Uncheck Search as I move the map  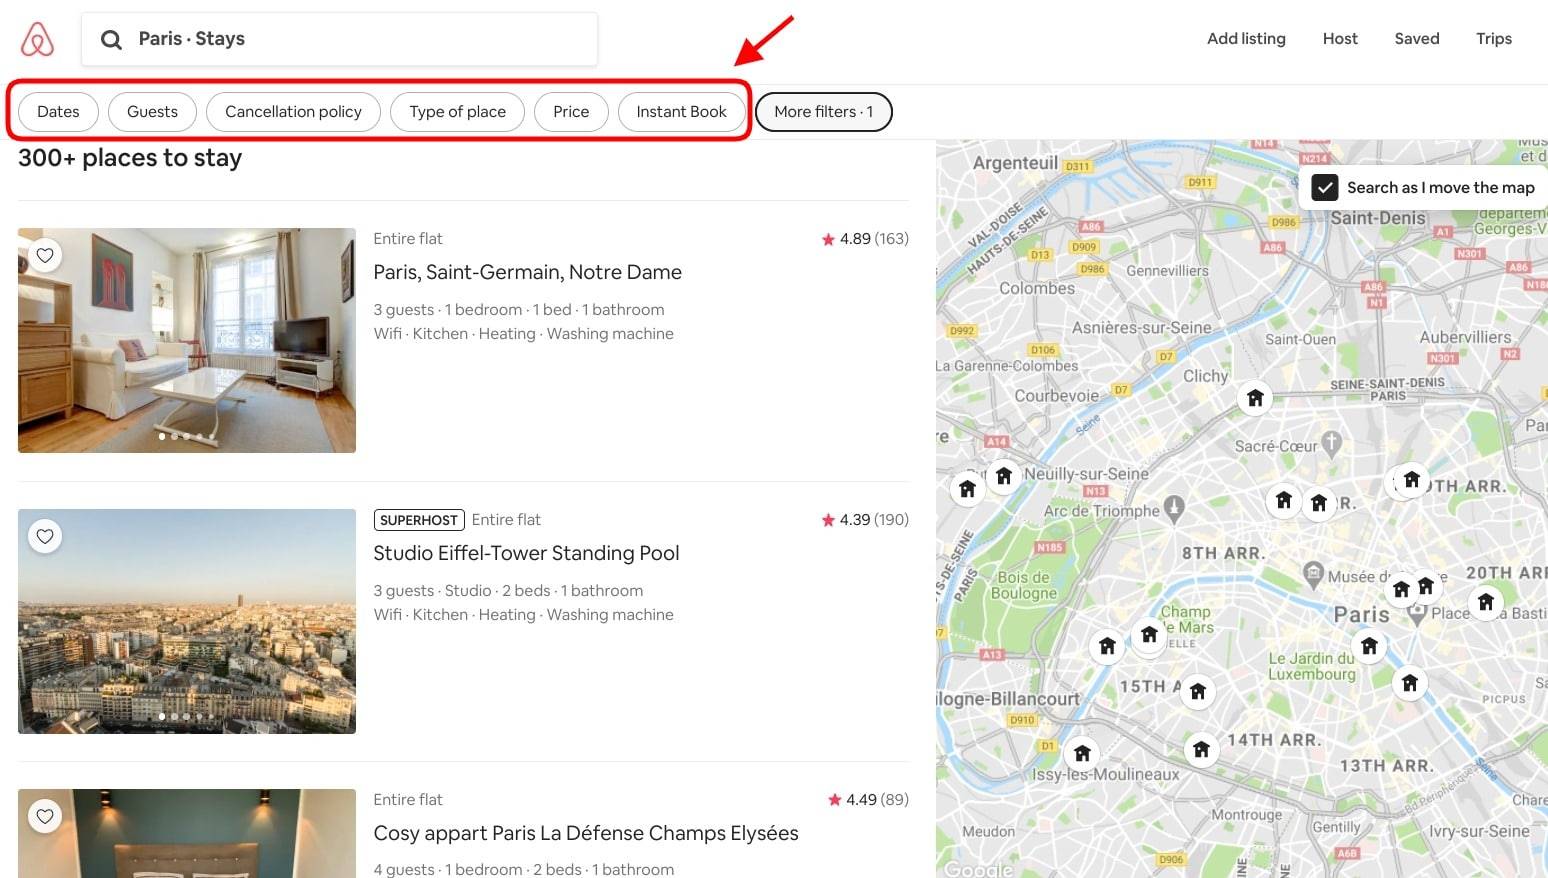1324,187
